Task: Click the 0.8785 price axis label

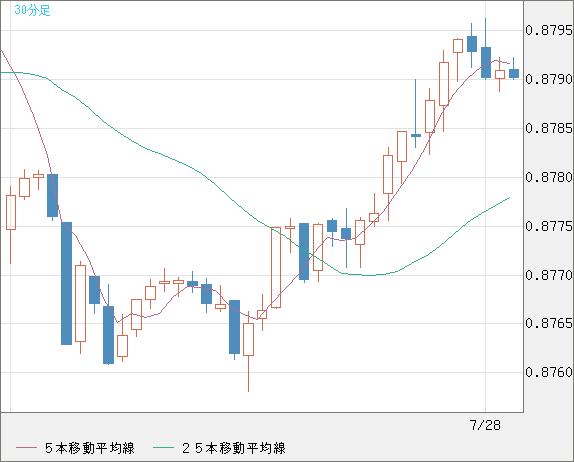Action: tap(549, 128)
